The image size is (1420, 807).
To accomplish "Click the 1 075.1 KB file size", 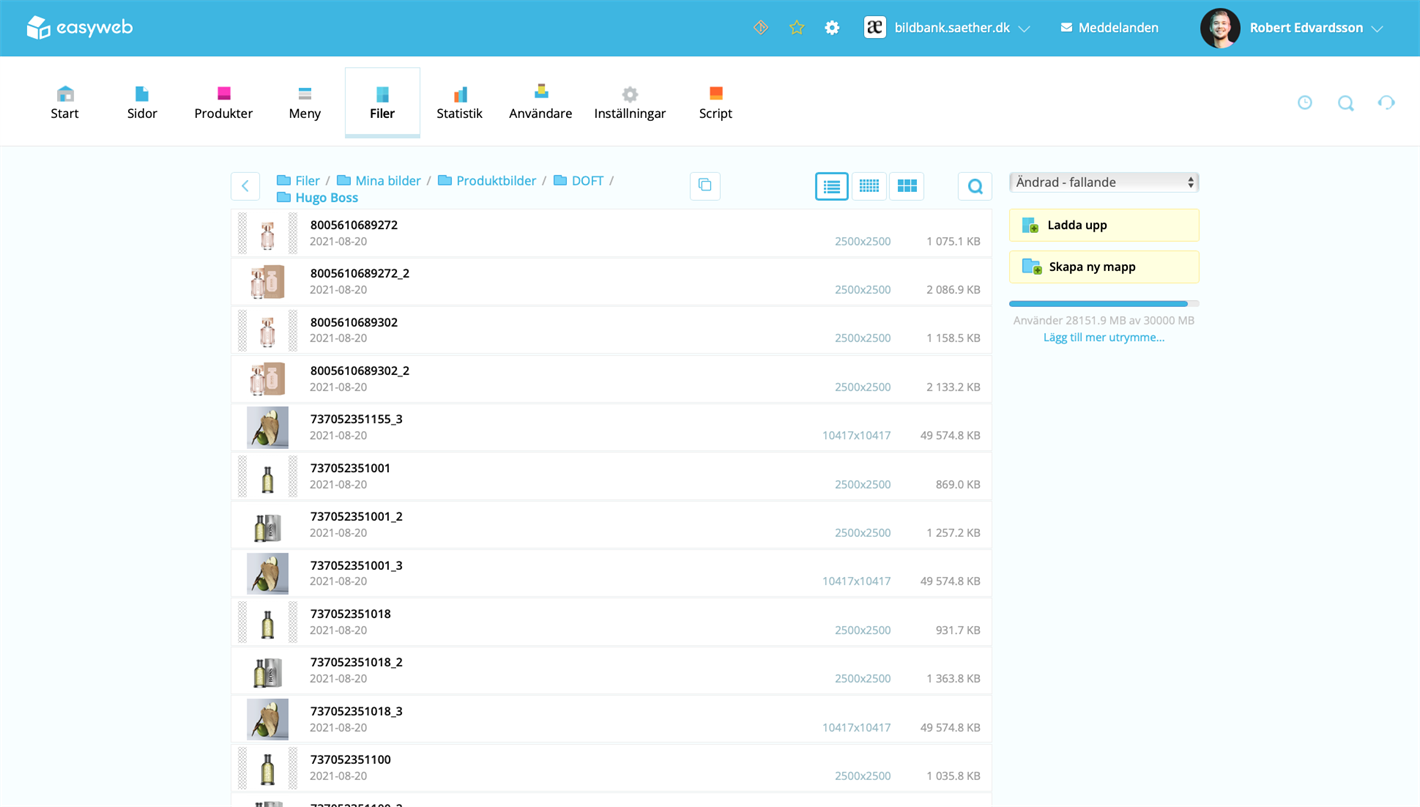I will click(953, 241).
